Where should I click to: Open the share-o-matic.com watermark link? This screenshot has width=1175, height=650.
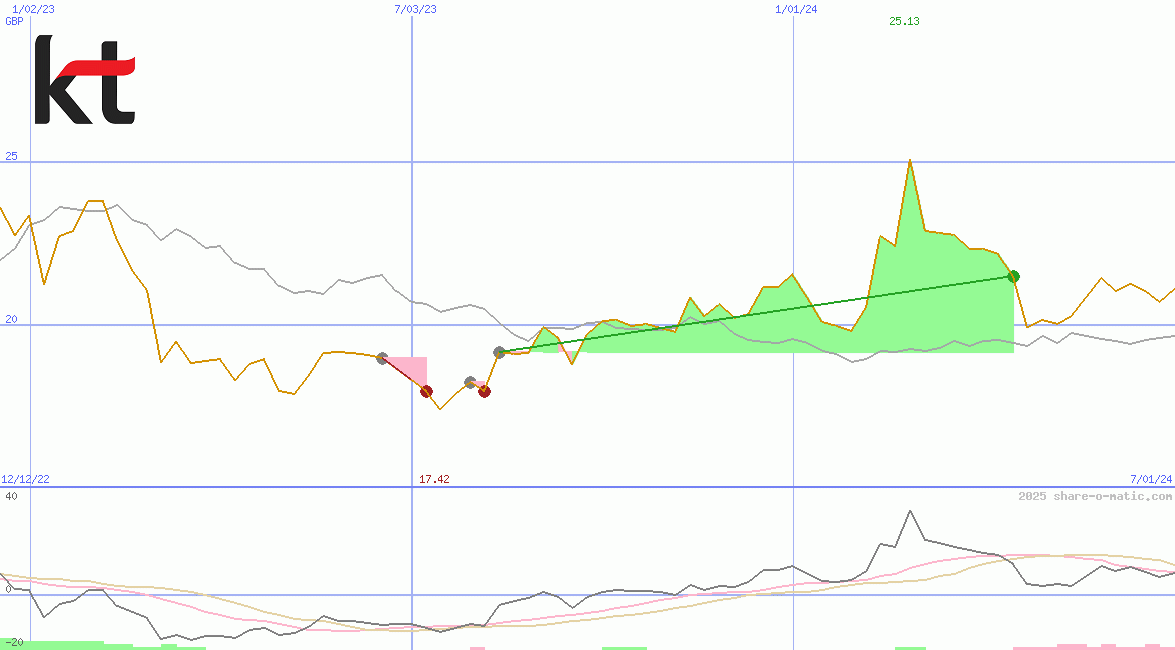(1095, 496)
